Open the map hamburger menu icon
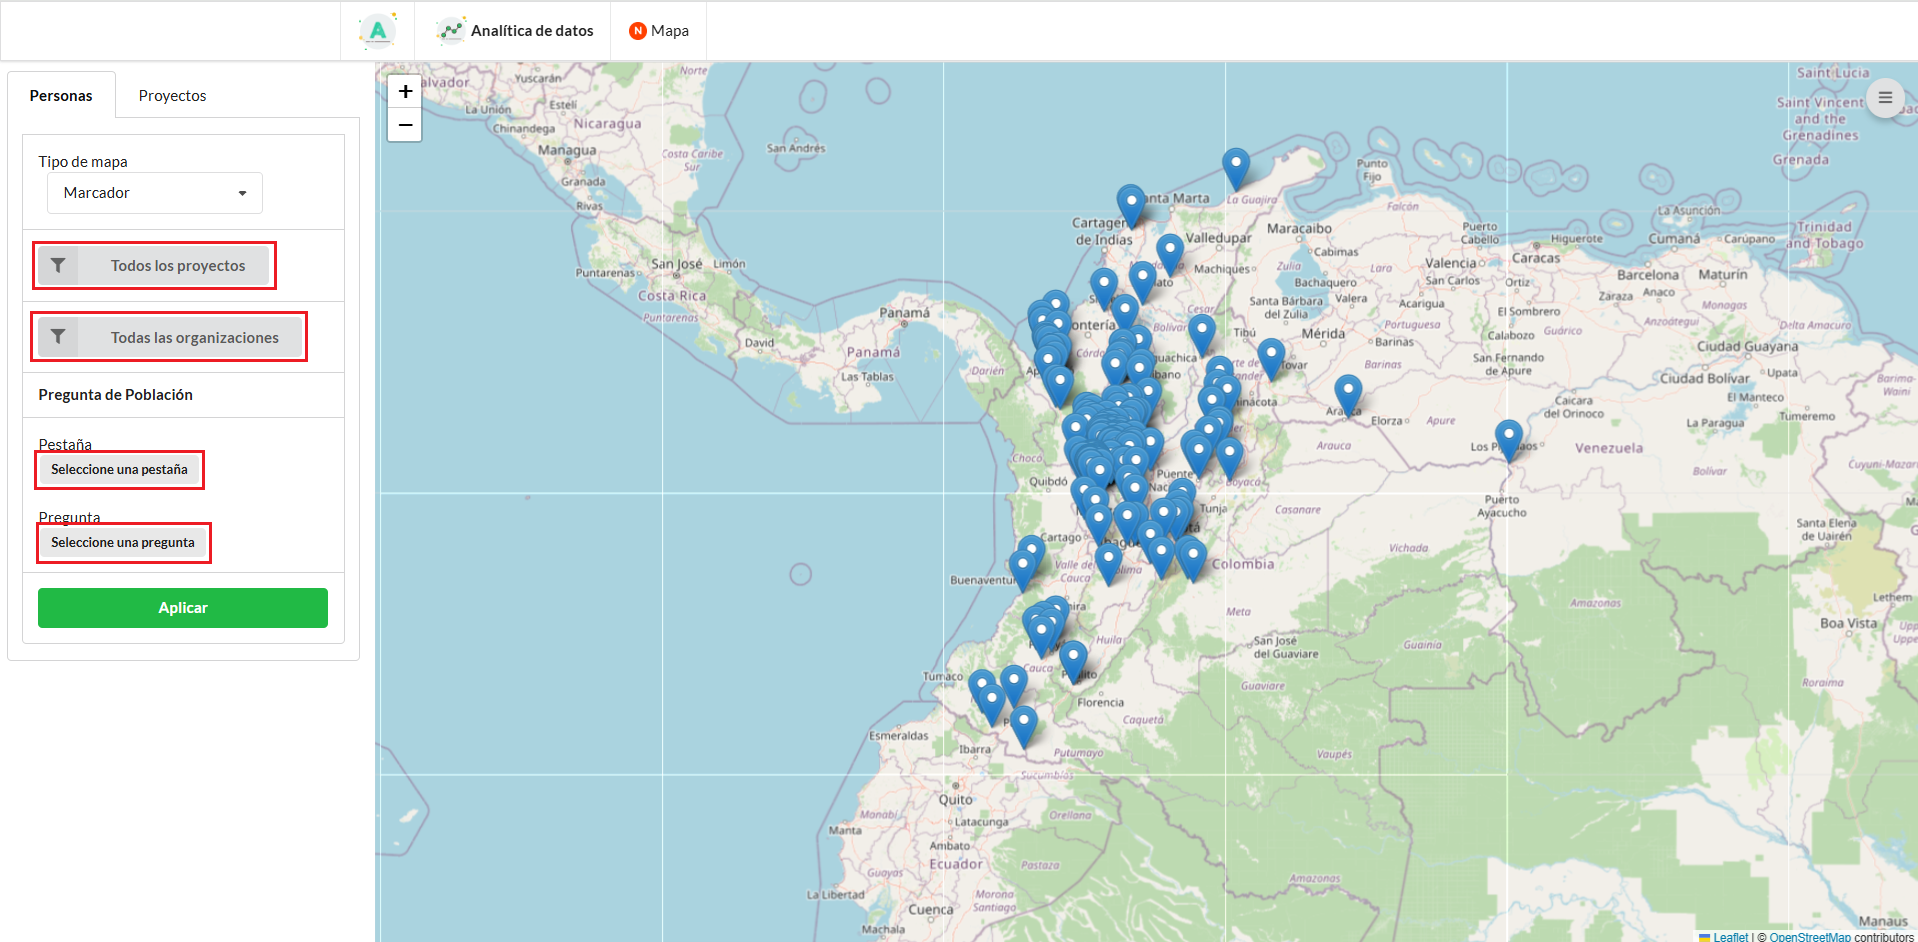Screen dimensions: 1918x942 (1884, 98)
